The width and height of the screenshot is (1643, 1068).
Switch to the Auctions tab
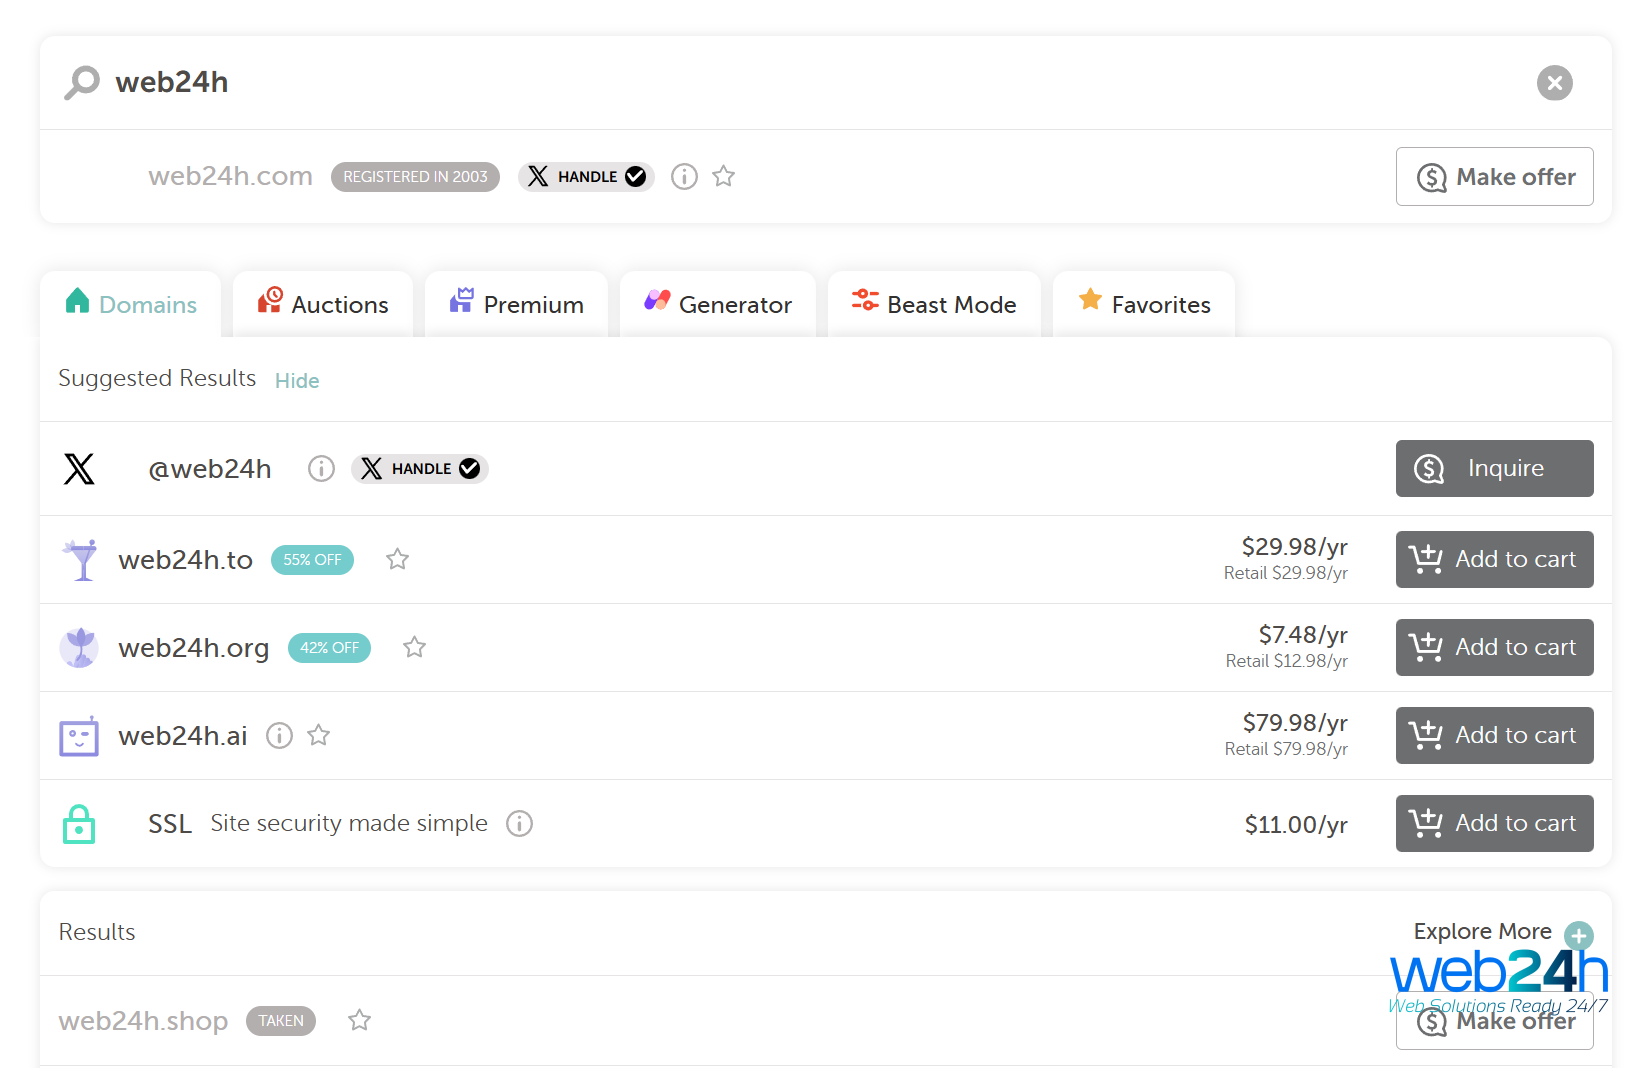[x=323, y=304]
